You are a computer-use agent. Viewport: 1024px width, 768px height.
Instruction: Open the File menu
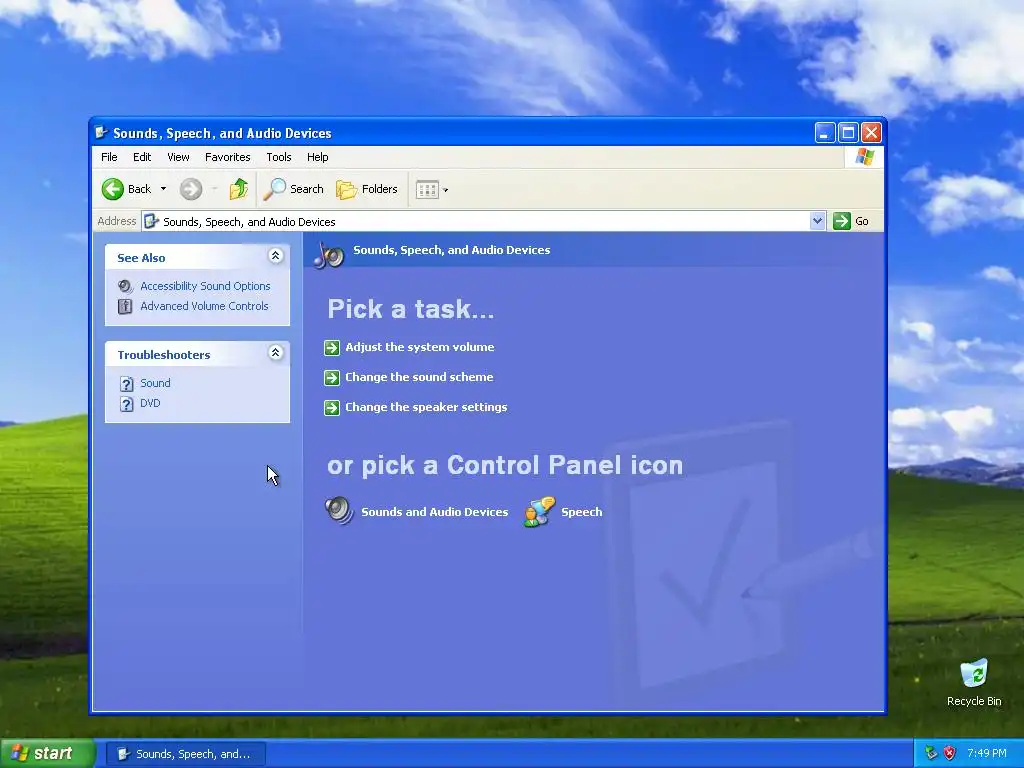point(109,157)
